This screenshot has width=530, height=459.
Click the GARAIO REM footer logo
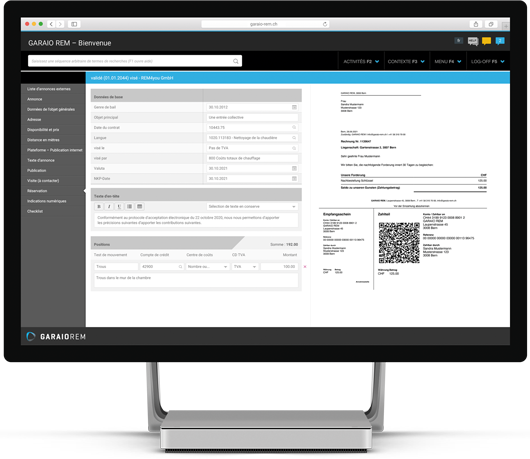point(56,337)
